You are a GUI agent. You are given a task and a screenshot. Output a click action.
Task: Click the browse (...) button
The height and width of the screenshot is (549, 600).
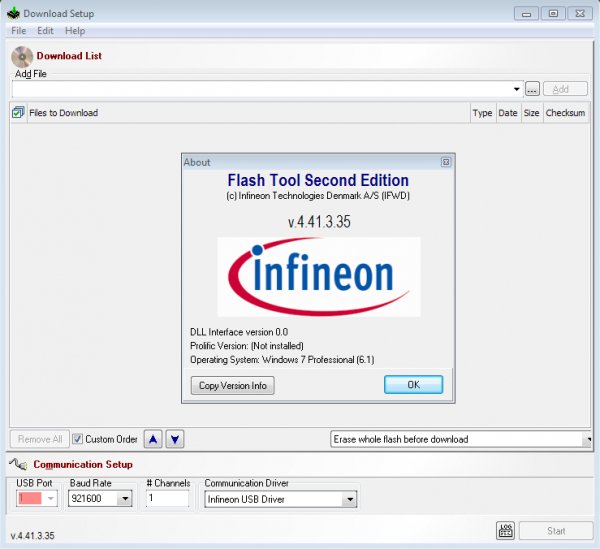pos(532,89)
